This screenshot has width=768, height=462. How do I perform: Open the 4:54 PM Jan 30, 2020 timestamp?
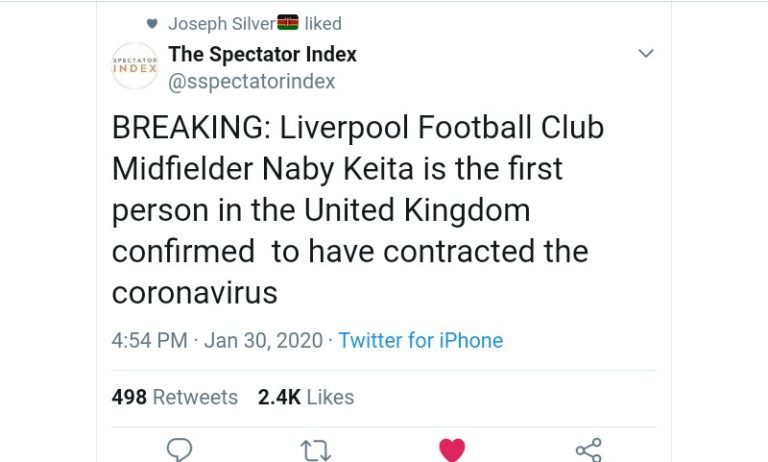pos(217,340)
